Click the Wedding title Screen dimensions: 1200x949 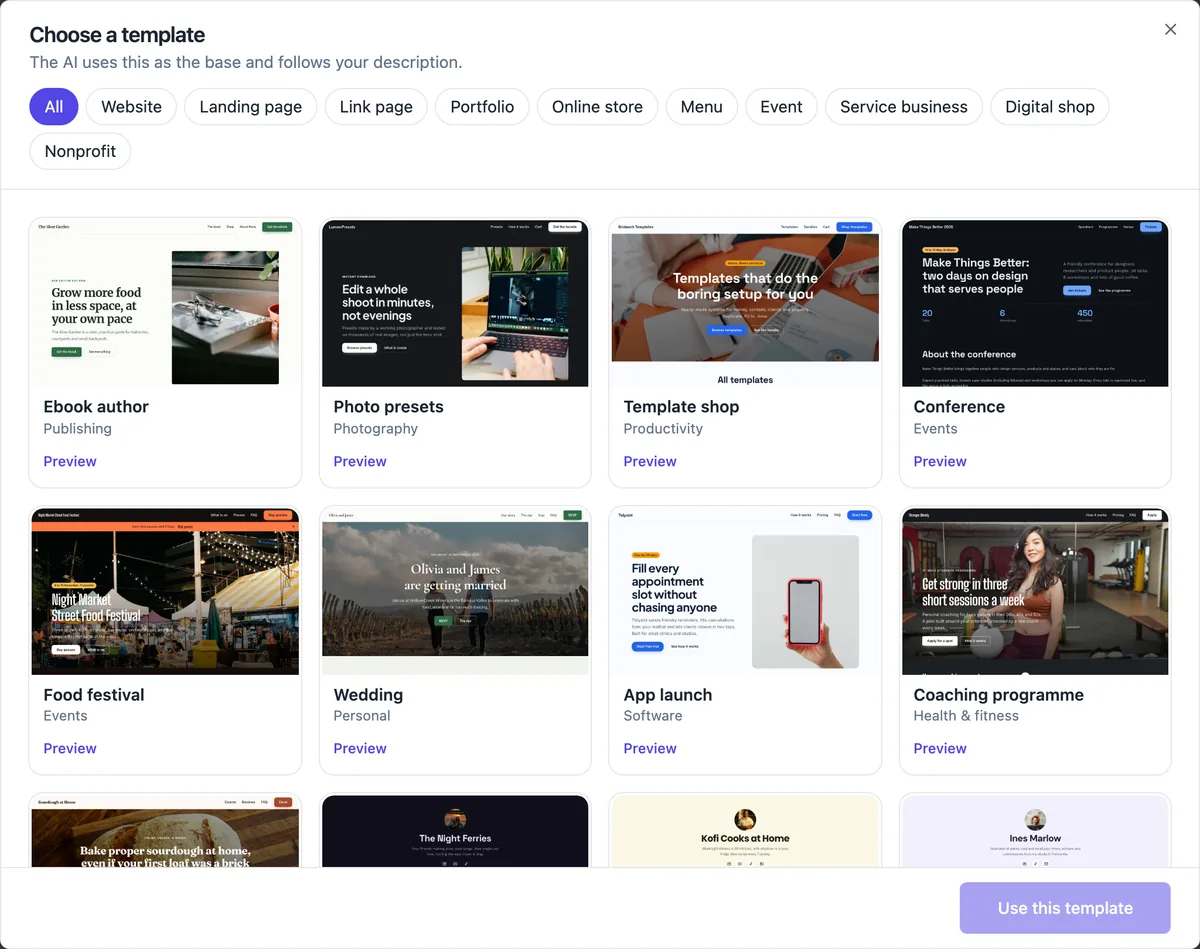point(368,695)
